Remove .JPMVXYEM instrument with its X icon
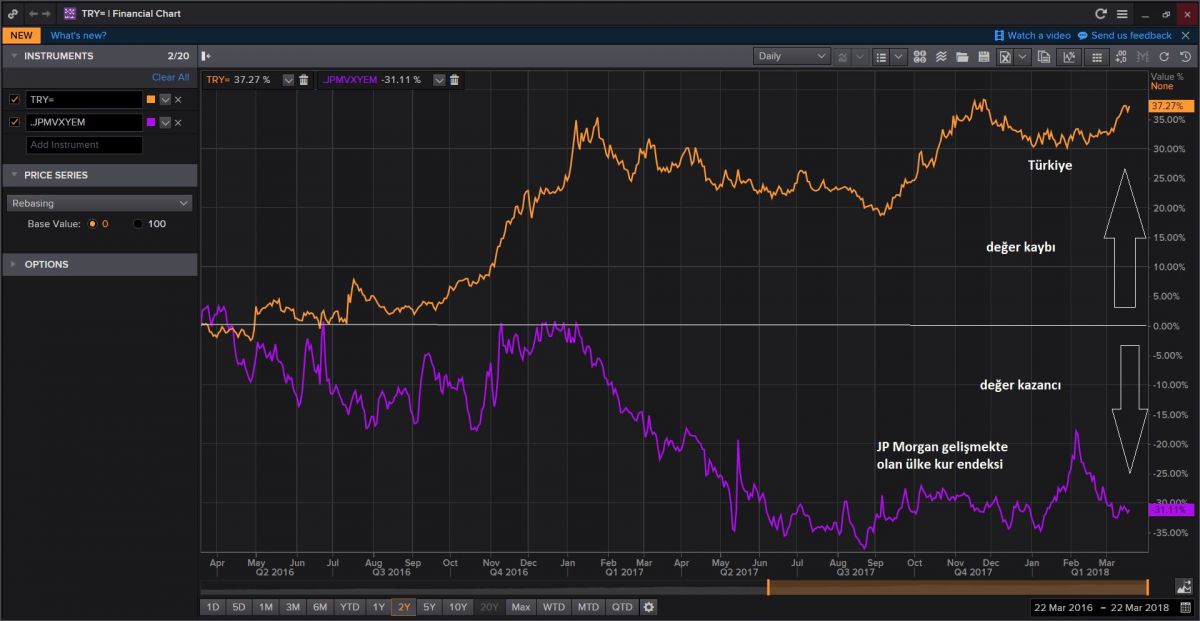Screen dimensions: 1200x621 [178, 122]
